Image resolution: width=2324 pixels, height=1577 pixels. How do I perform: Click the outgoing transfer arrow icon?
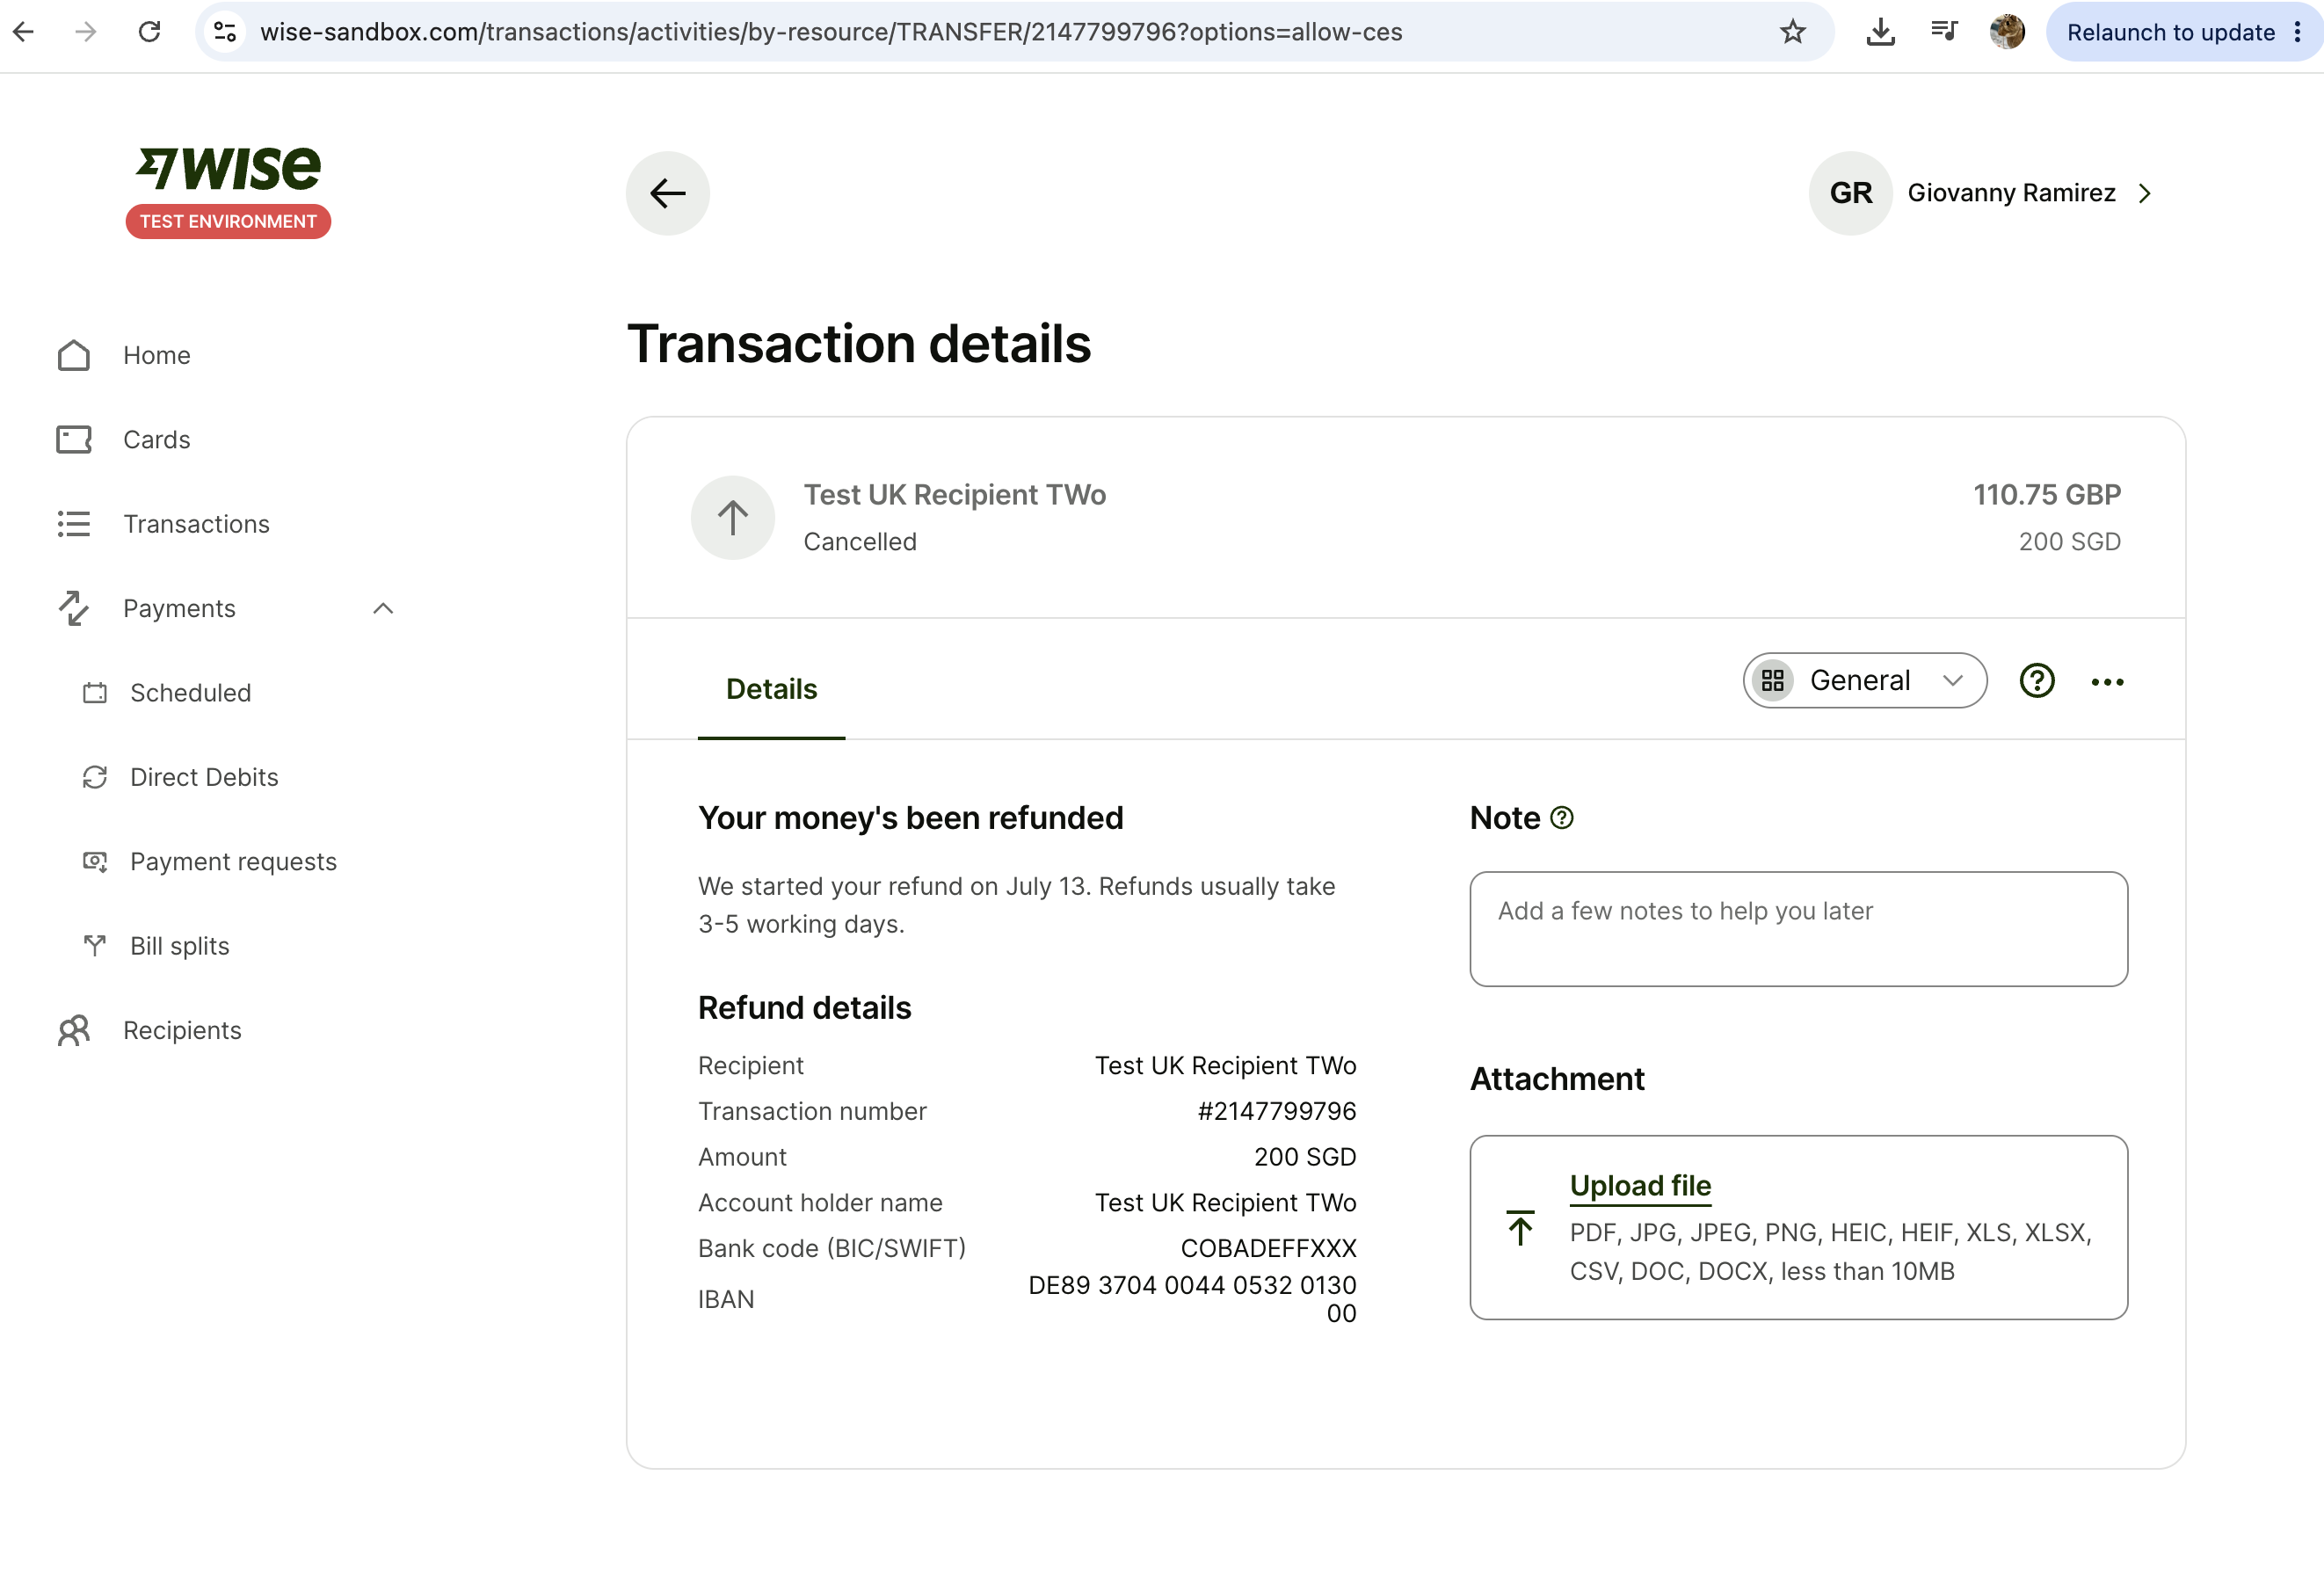point(733,518)
